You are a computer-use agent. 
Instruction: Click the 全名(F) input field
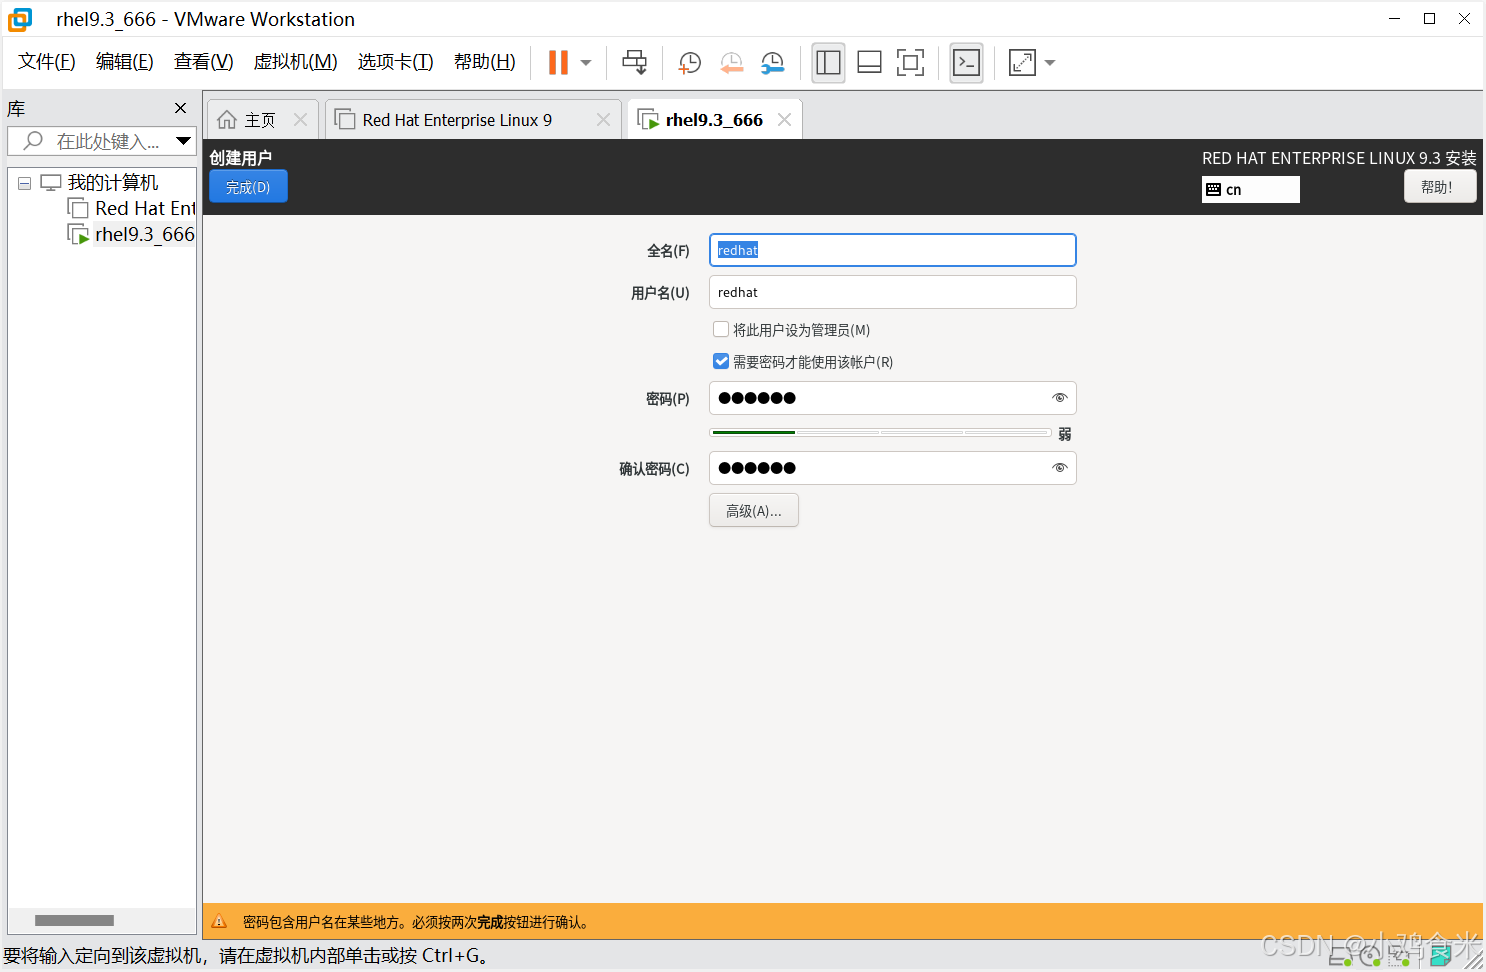click(892, 250)
